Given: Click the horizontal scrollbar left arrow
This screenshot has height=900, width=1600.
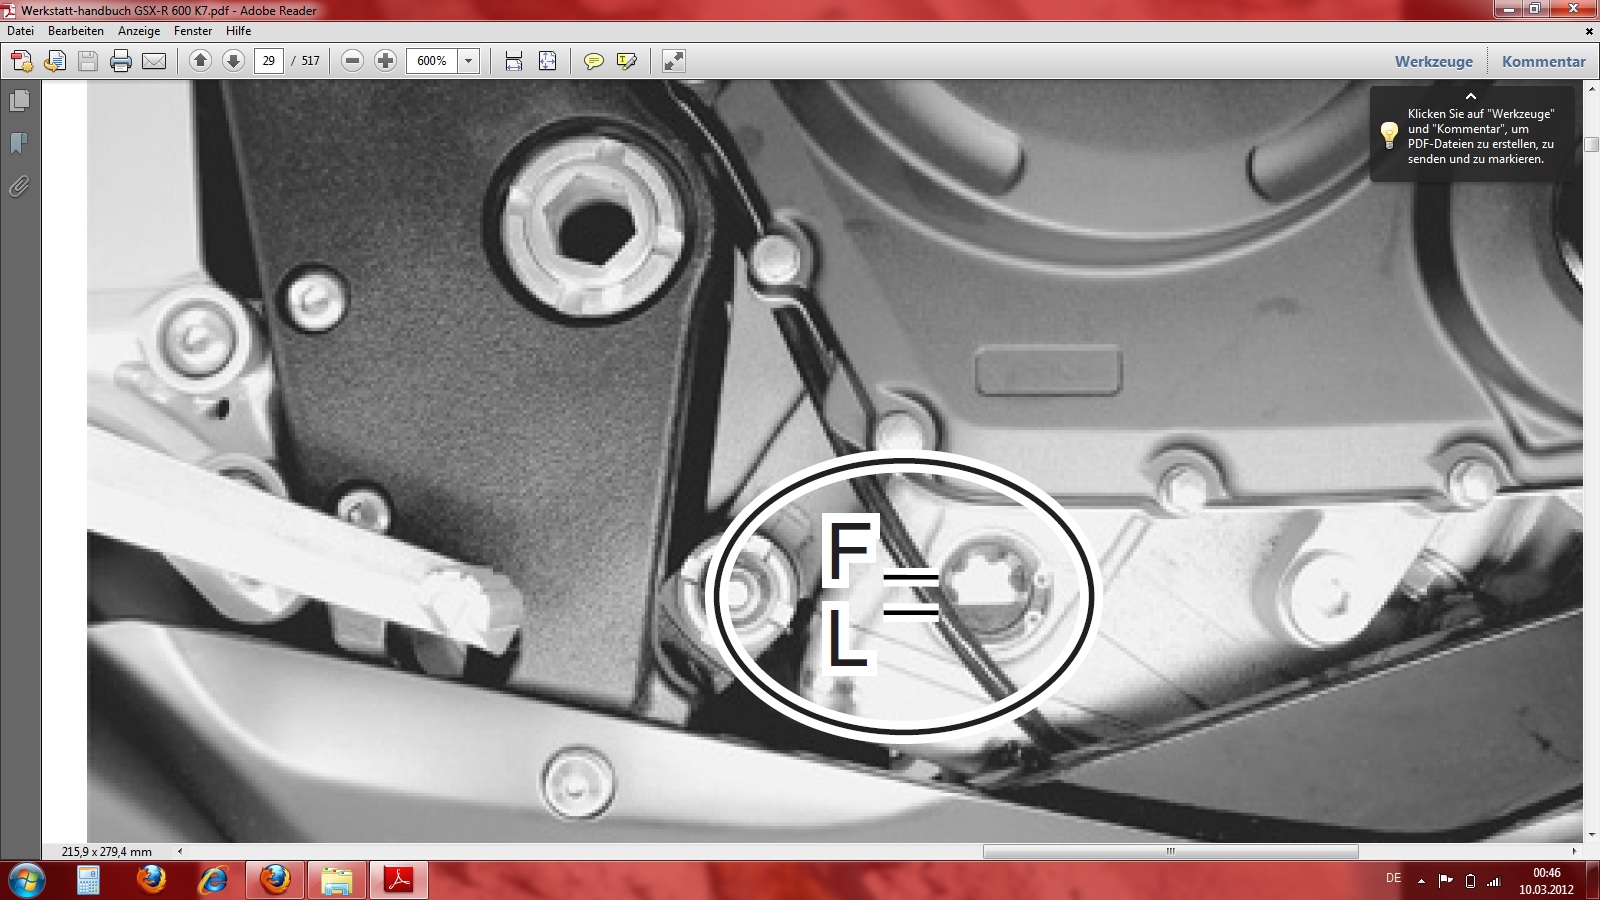Looking at the screenshot, I should (x=180, y=852).
